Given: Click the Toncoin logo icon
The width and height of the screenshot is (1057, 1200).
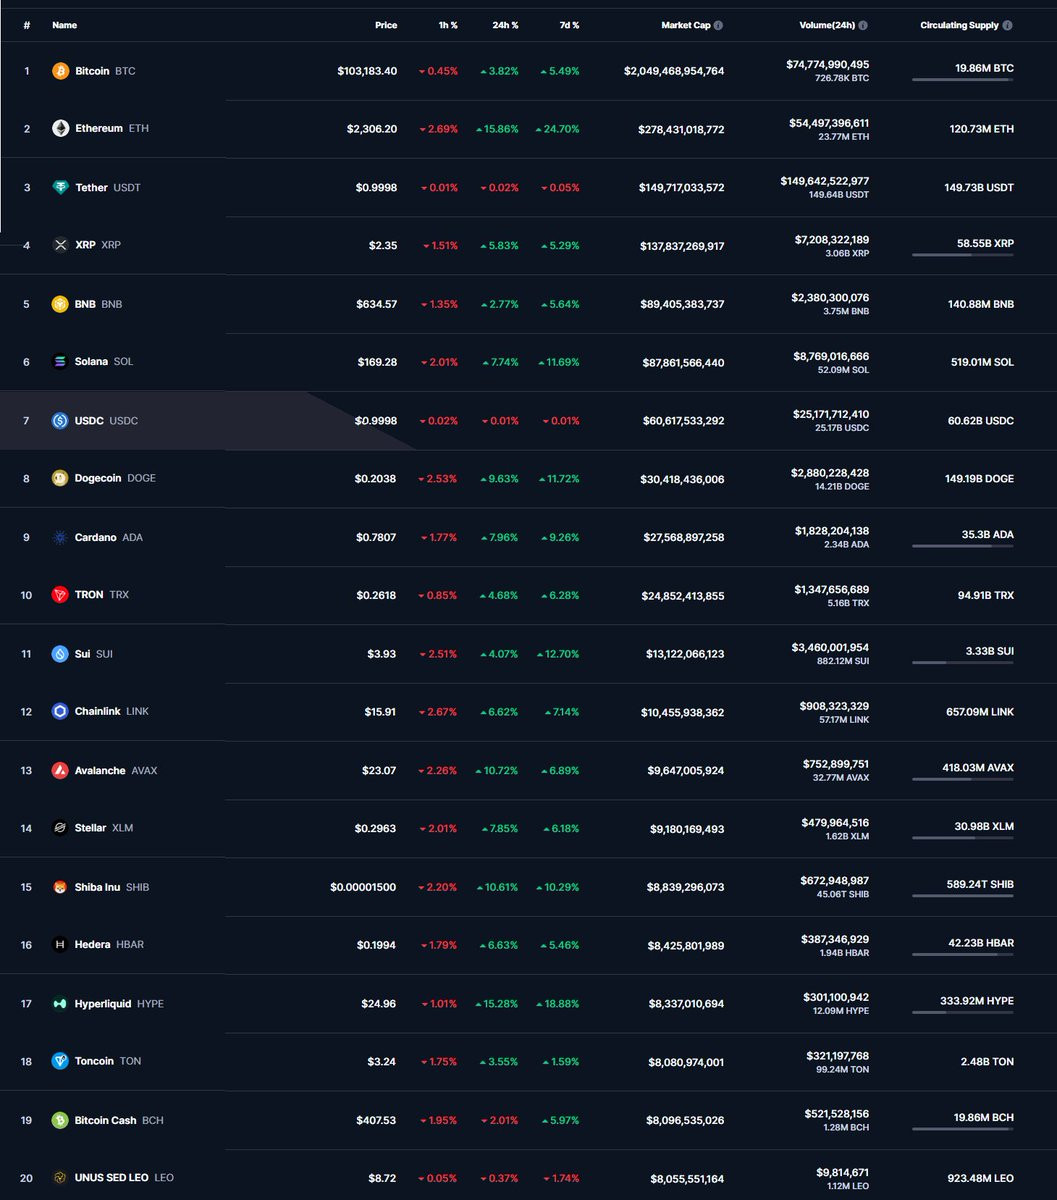Looking at the screenshot, I should pyautogui.click(x=60, y=1061).
